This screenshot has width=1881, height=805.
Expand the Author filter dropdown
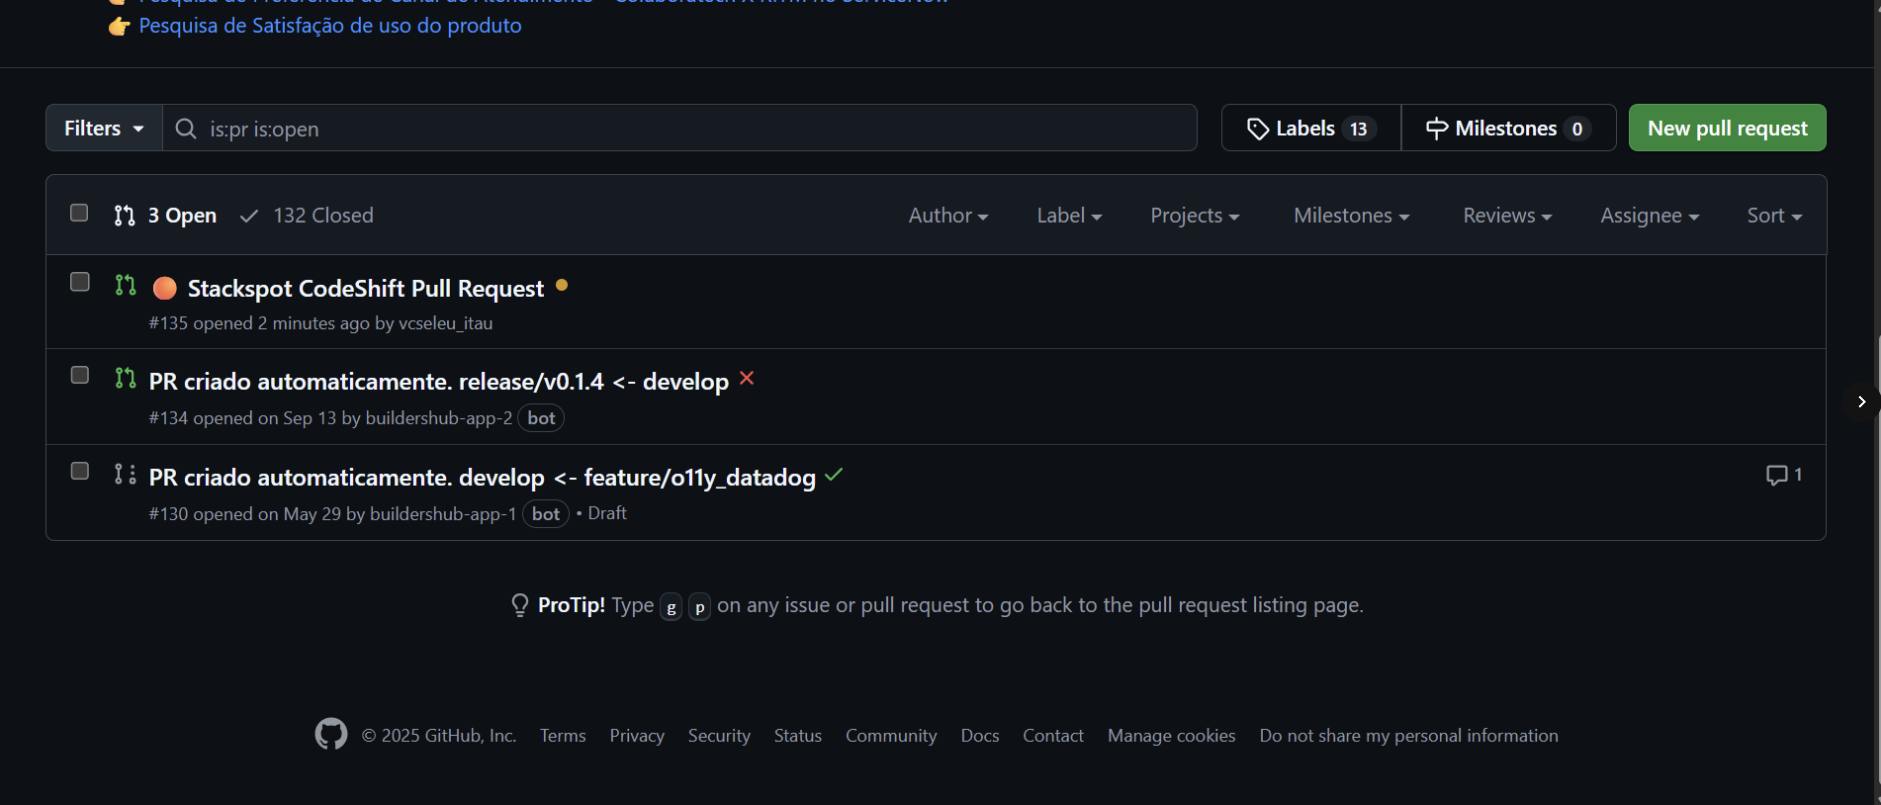pos(947,215)
